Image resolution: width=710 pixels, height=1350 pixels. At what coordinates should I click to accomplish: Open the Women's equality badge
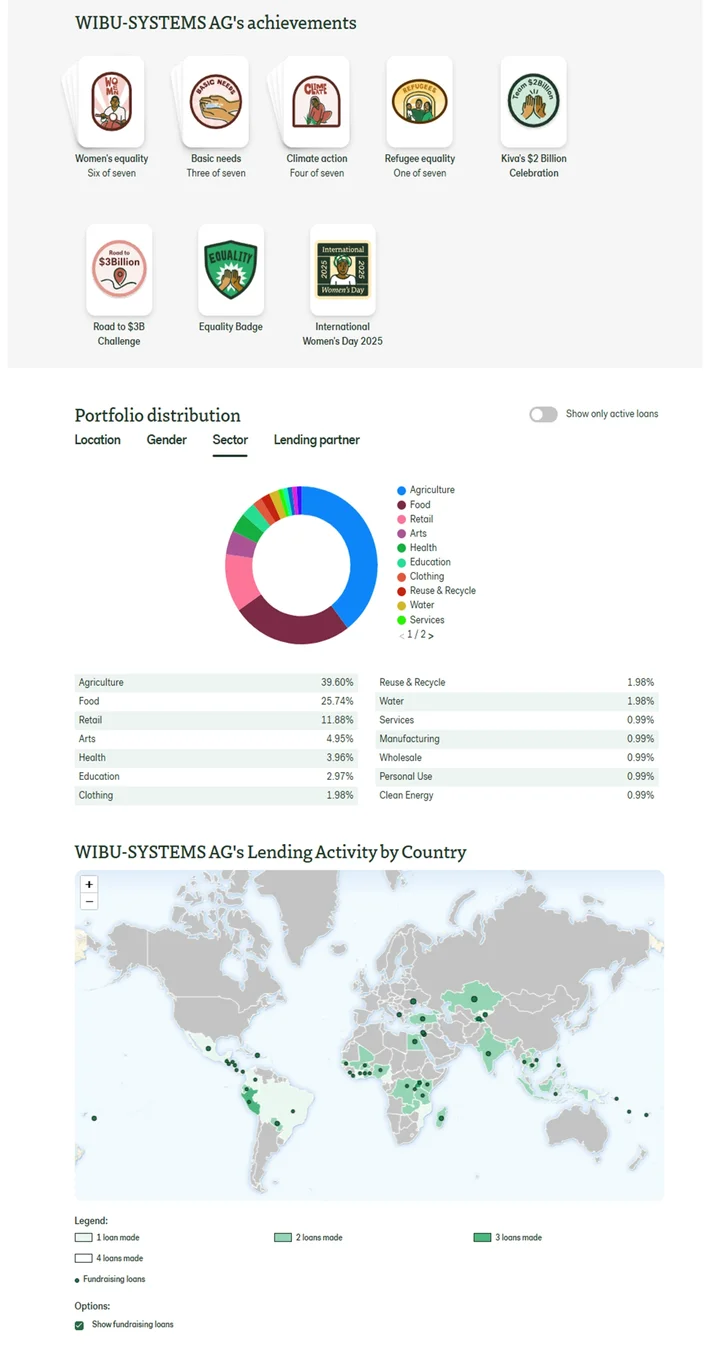(111, 102)
